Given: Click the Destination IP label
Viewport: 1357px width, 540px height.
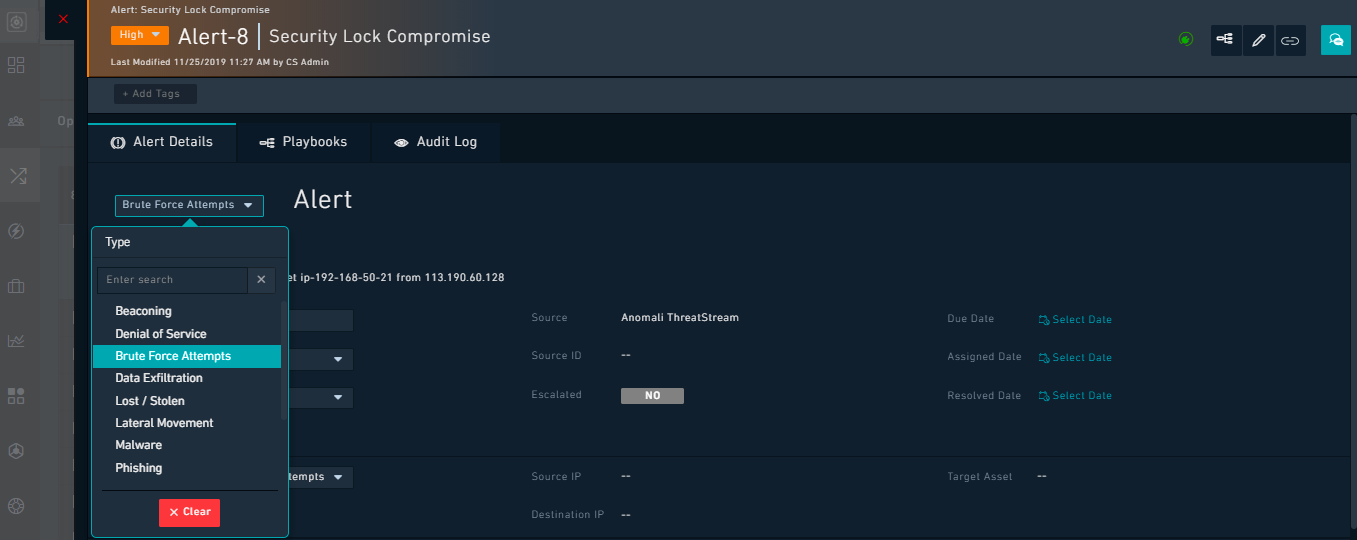Looking at the screenshot, I should (568, 515).
